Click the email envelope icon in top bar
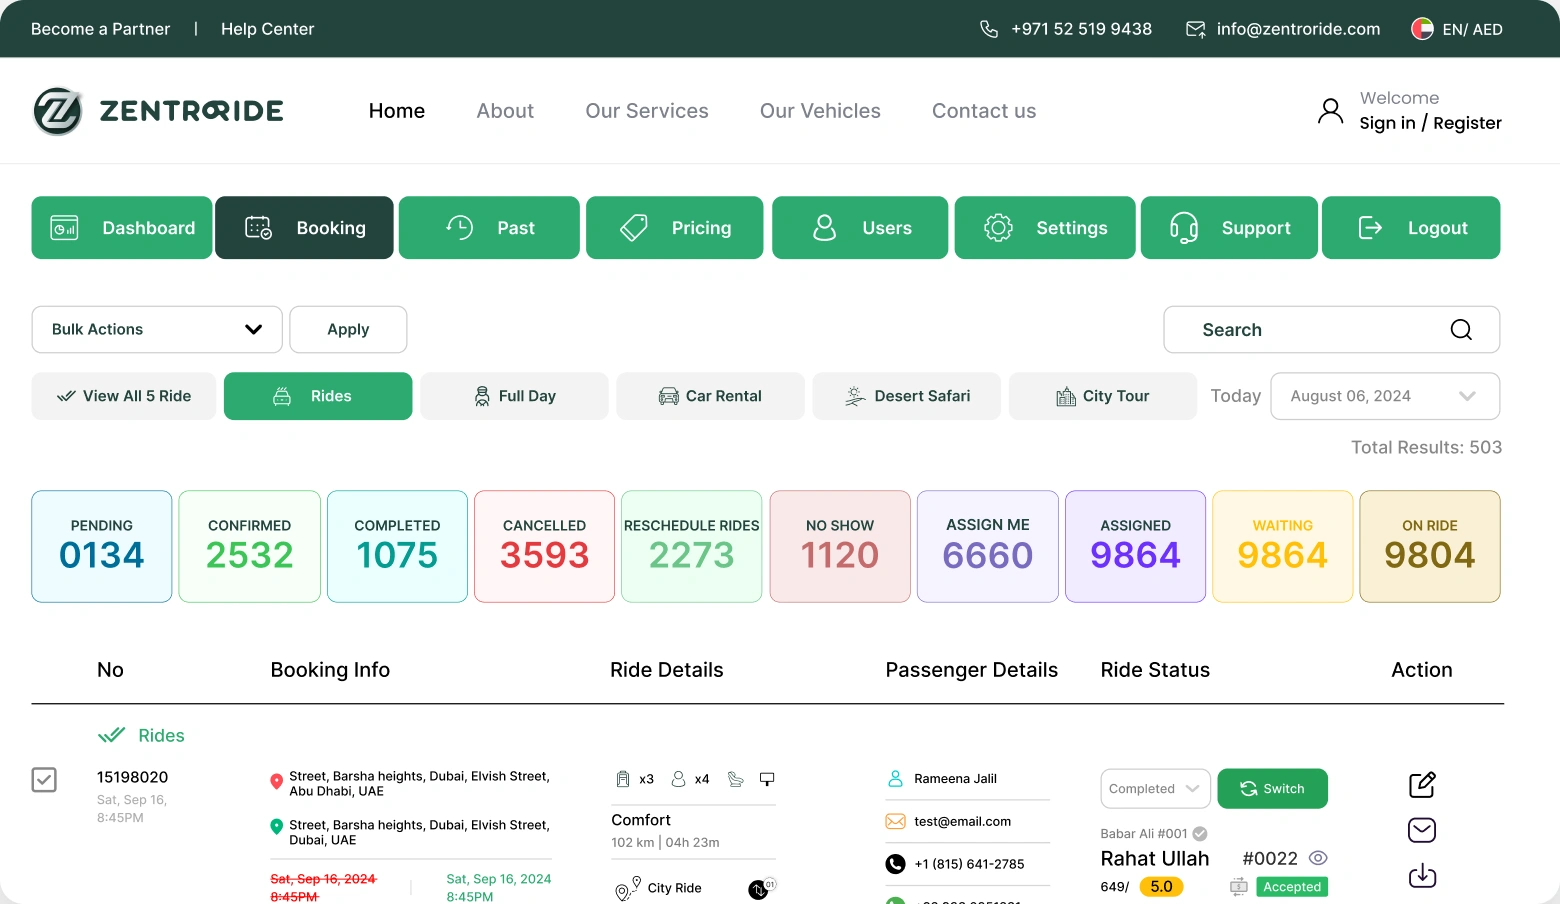The image size is (1560, 904). click(x=1195, y=29)
